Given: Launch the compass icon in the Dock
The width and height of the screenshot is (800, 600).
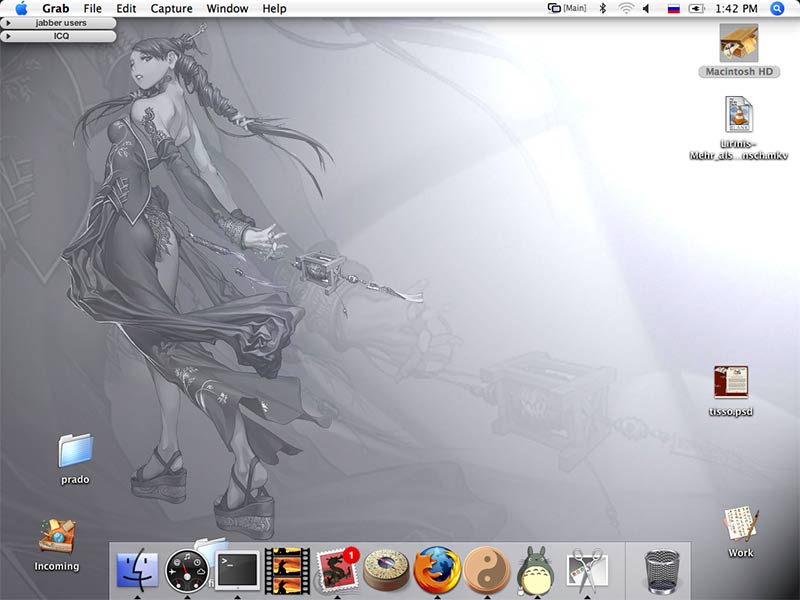Looking at the screenshot, I should point(387,570).
